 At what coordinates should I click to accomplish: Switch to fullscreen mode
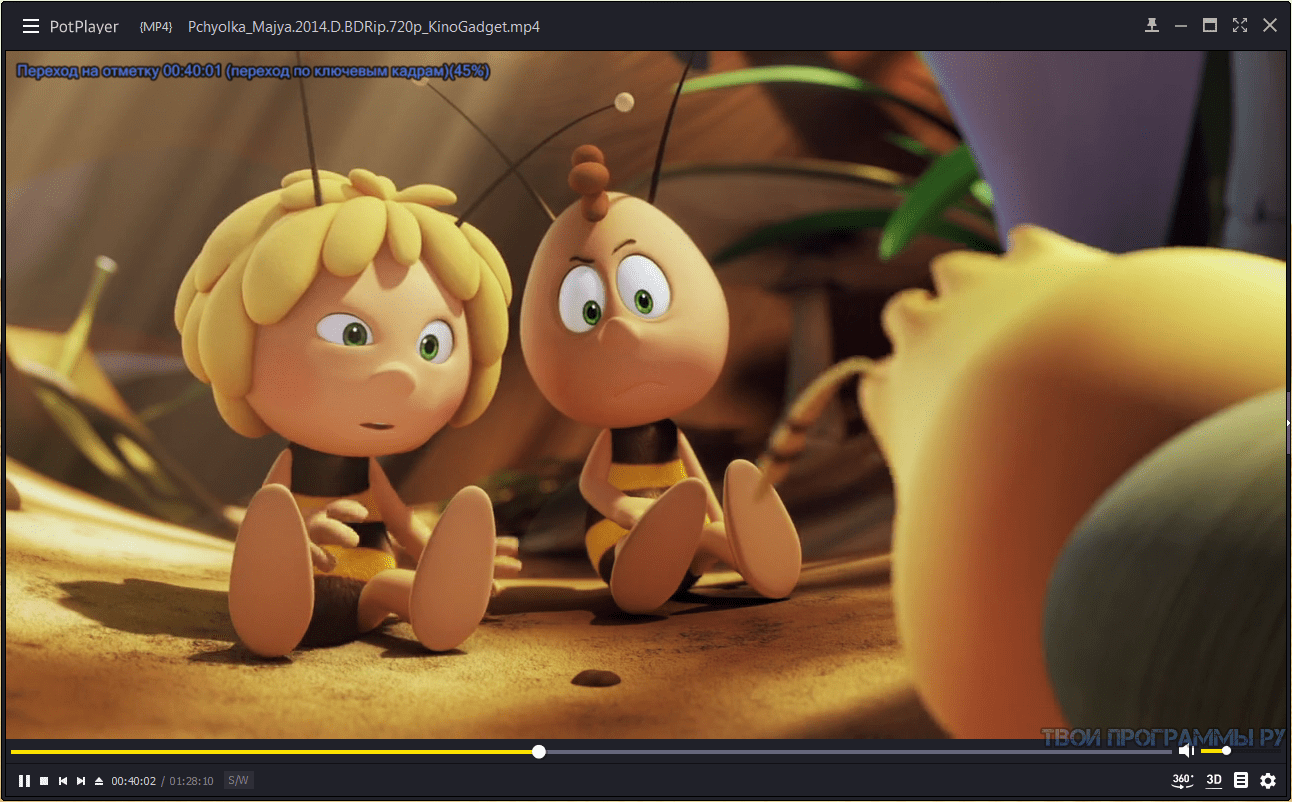1240,26
